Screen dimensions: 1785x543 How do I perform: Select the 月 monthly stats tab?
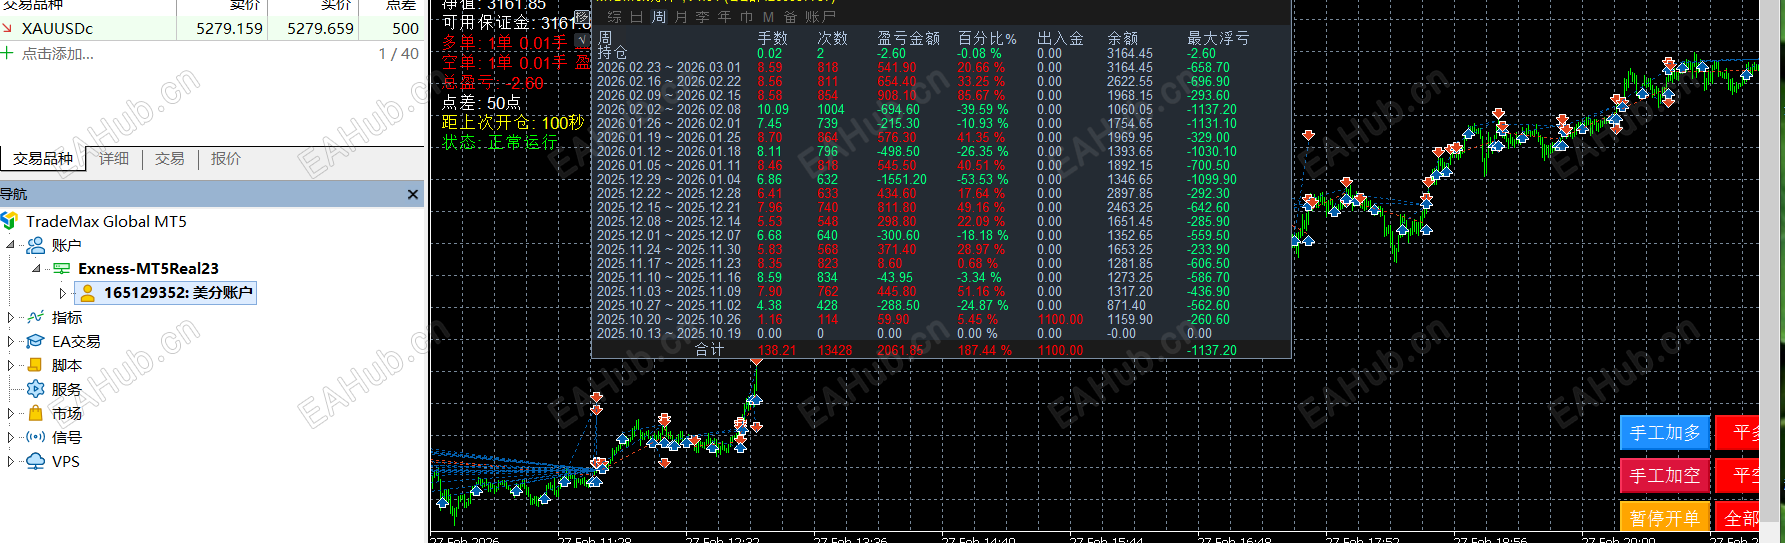pyautogui.click(x=681, y=17)
